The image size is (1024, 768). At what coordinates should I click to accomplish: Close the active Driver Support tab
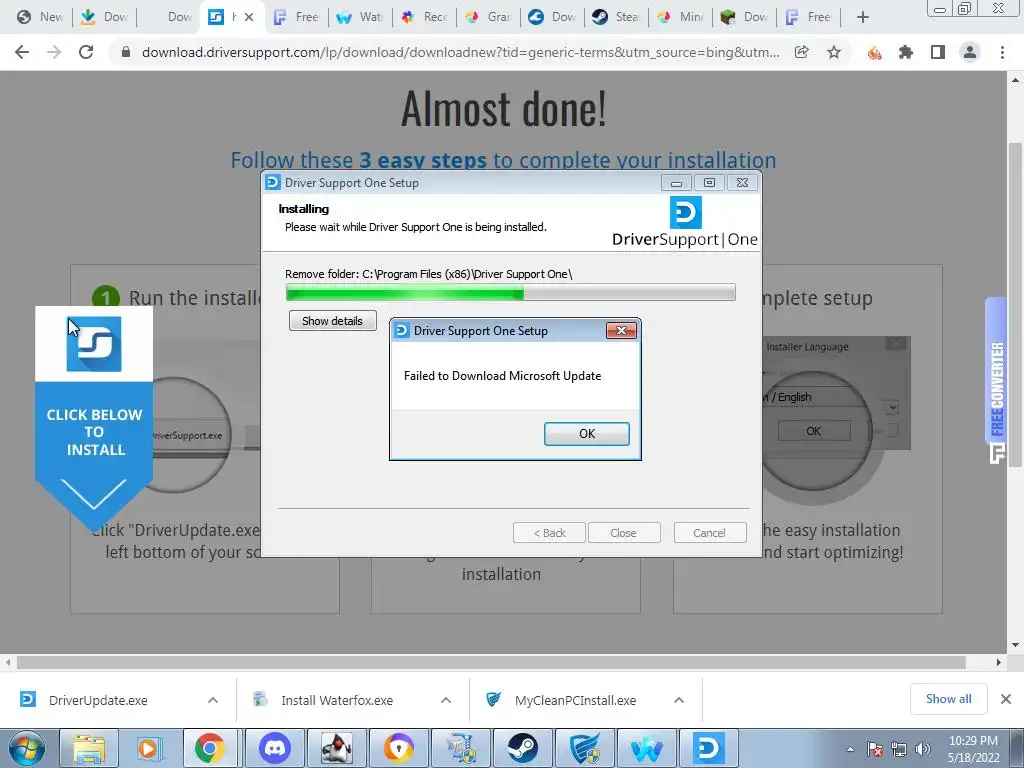pyautogui.click(x=249, y=17)
